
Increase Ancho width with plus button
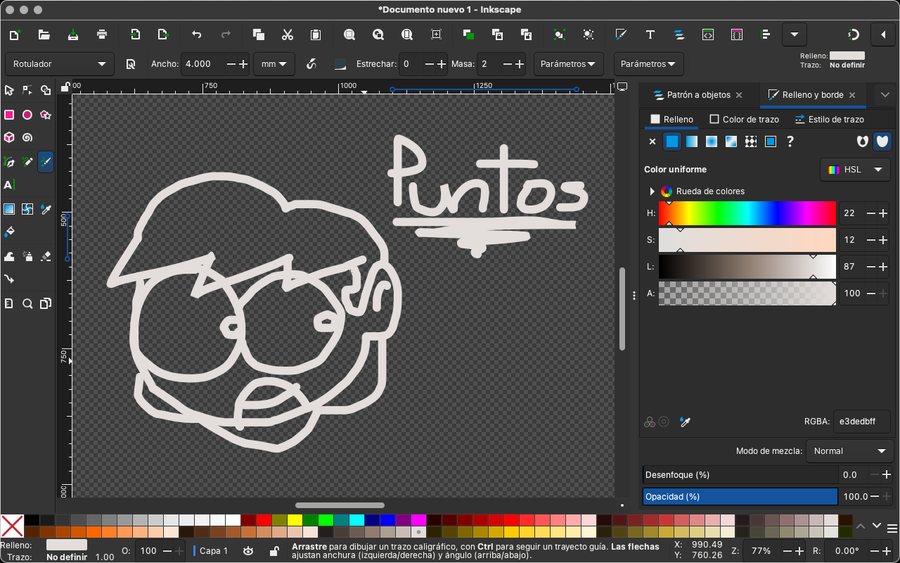[243, 64]
